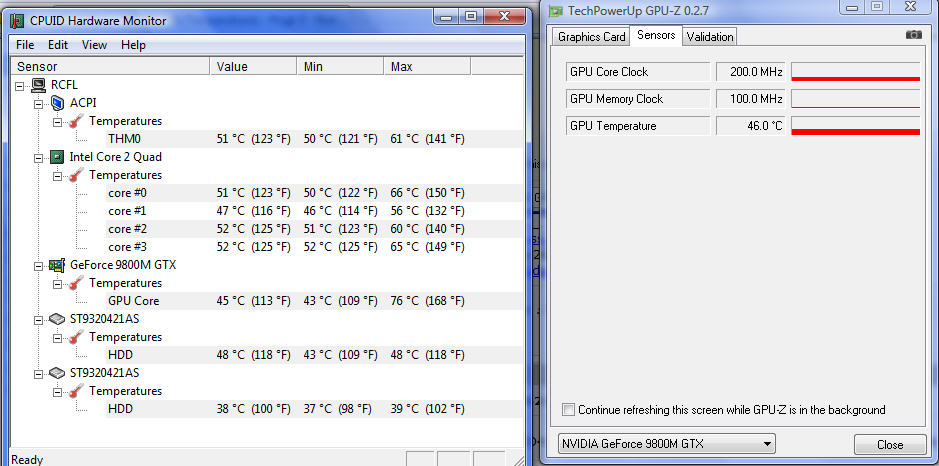Screen dimensions: 939x466
Task: Click the Ready status bar text
Action: 27,459
